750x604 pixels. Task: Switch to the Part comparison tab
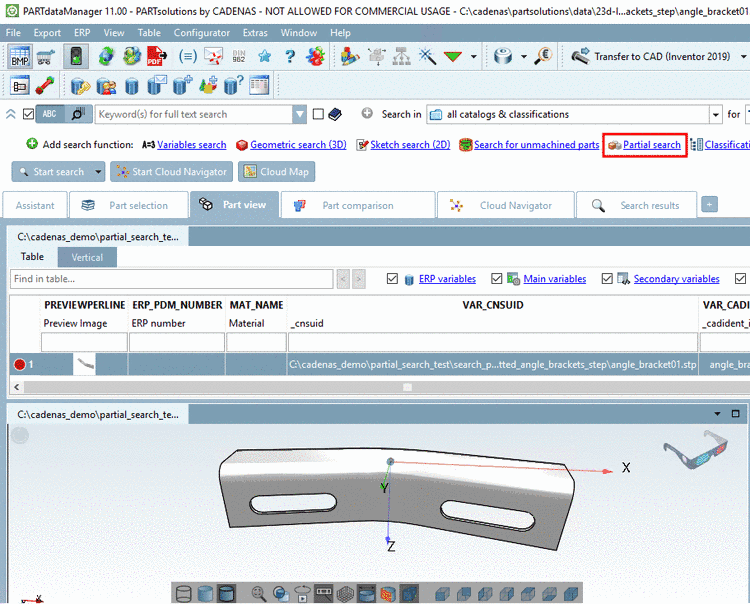(358, 205)
